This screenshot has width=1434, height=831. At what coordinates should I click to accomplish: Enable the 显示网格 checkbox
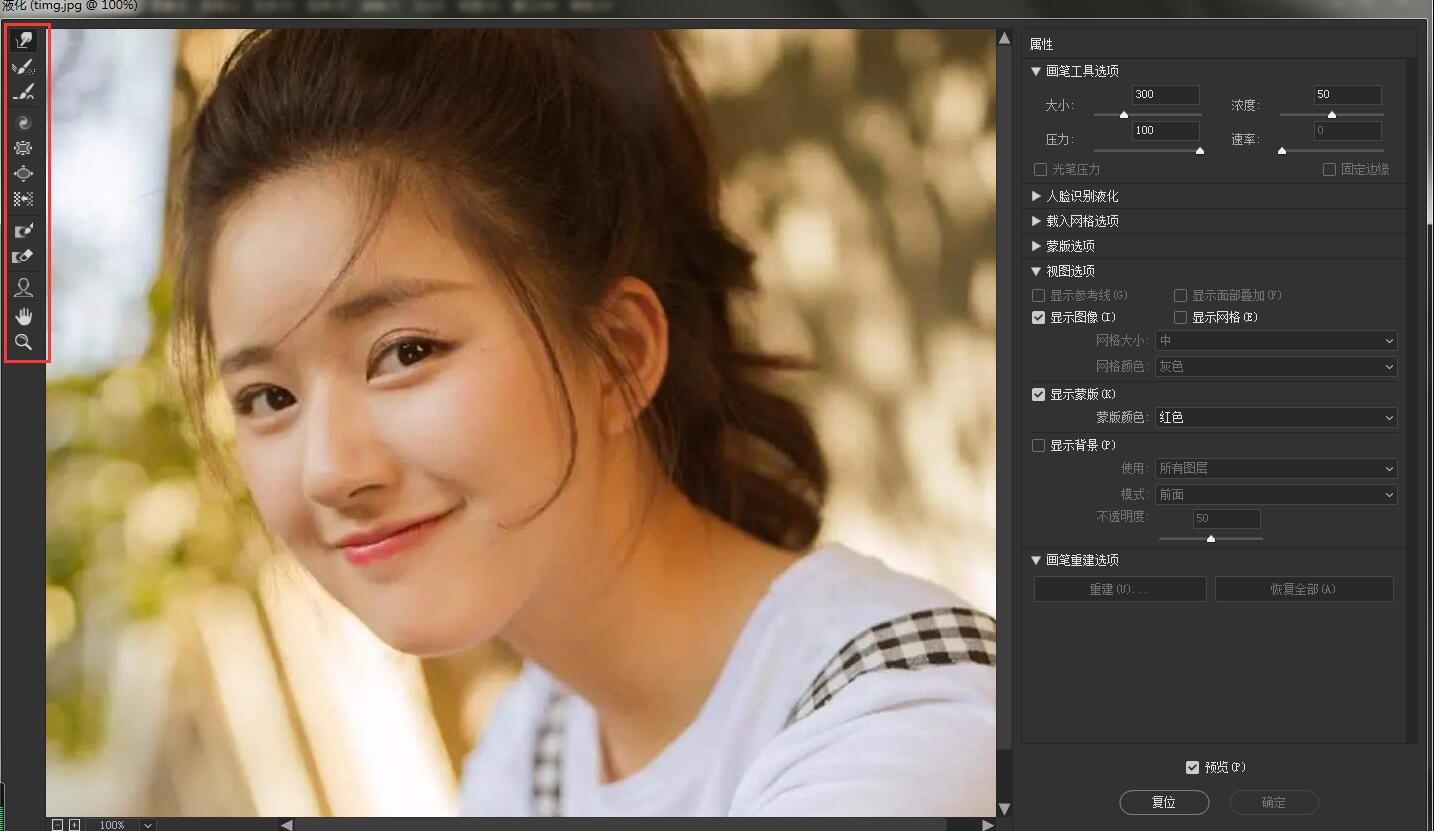click(1180, 317)
